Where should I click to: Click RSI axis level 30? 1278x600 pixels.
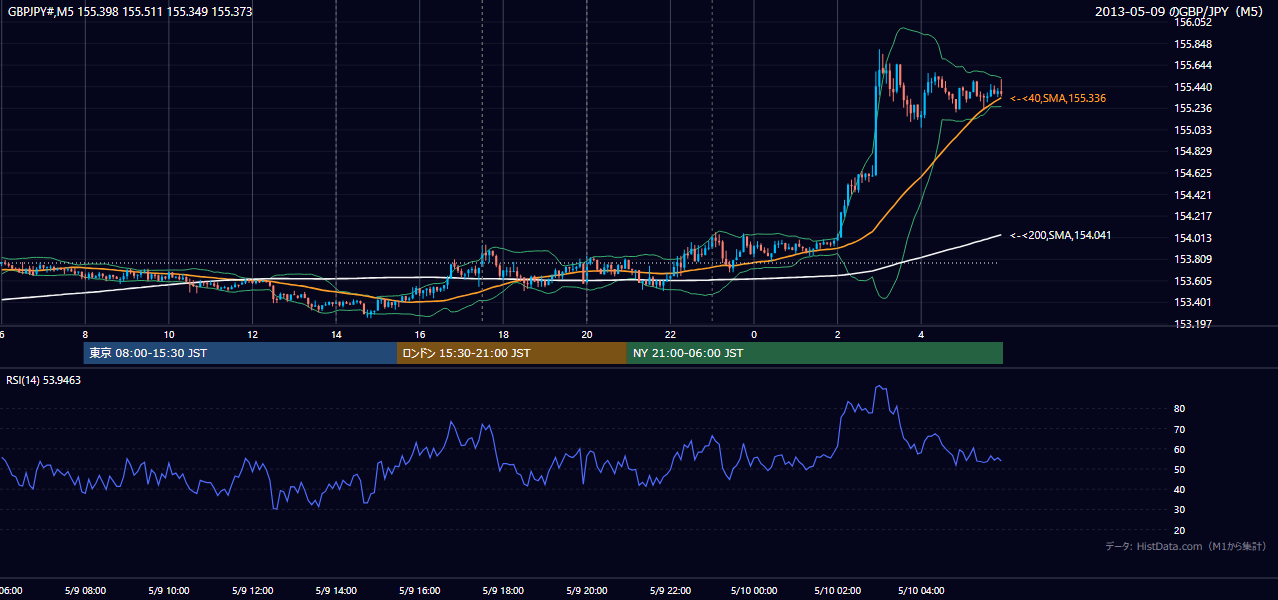click(1180, 510)
